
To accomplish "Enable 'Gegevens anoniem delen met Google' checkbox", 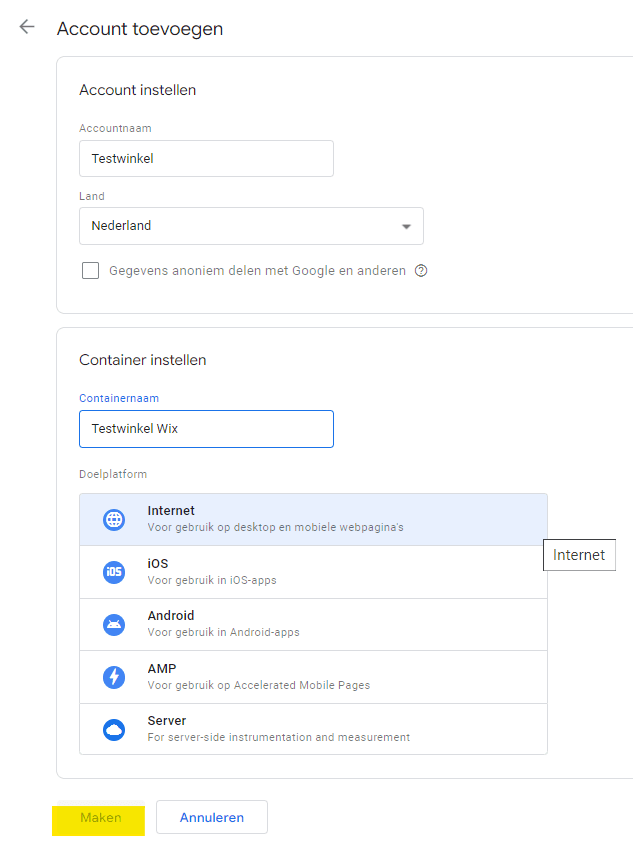I will point(91,271).
